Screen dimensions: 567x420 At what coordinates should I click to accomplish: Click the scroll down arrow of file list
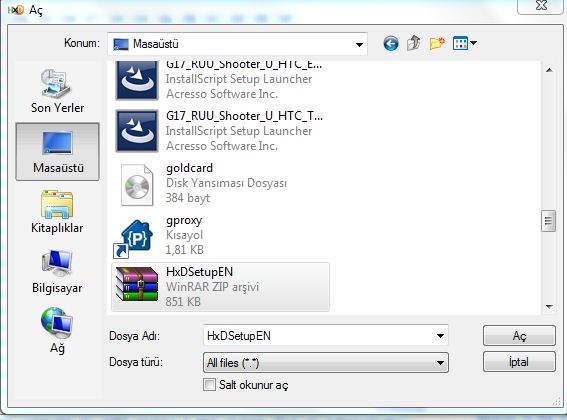(x=549, y=307)
